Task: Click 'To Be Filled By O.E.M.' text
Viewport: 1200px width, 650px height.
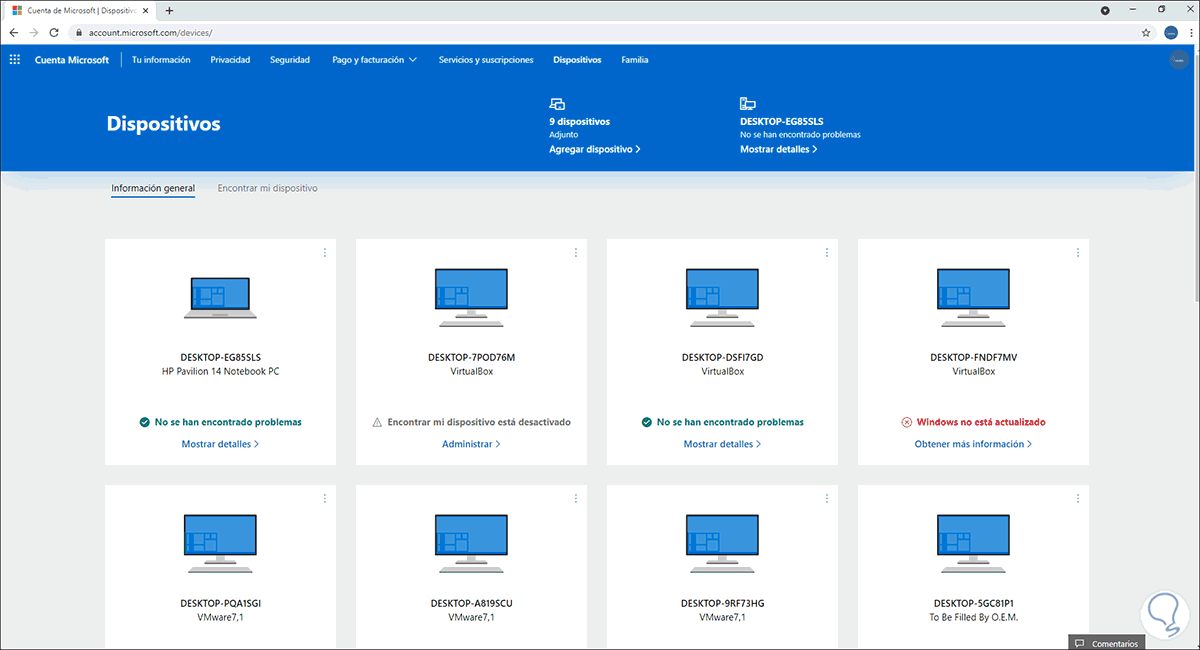Action: coord(973,617)
